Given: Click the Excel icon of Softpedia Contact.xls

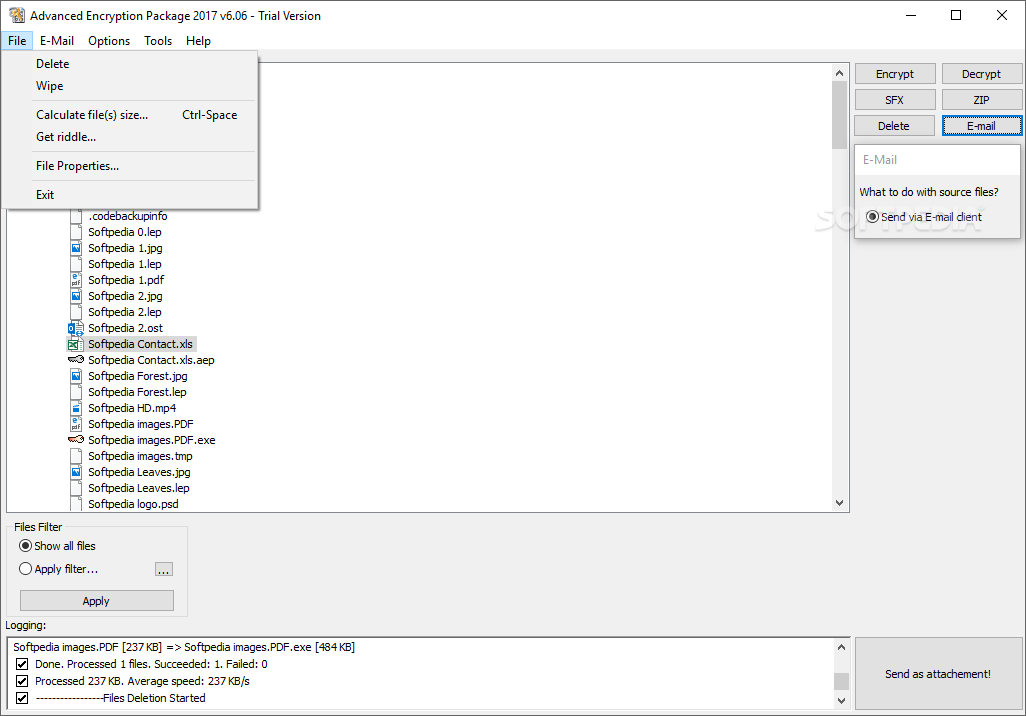Looking at the screenshot, I should (x=76, y=344).
